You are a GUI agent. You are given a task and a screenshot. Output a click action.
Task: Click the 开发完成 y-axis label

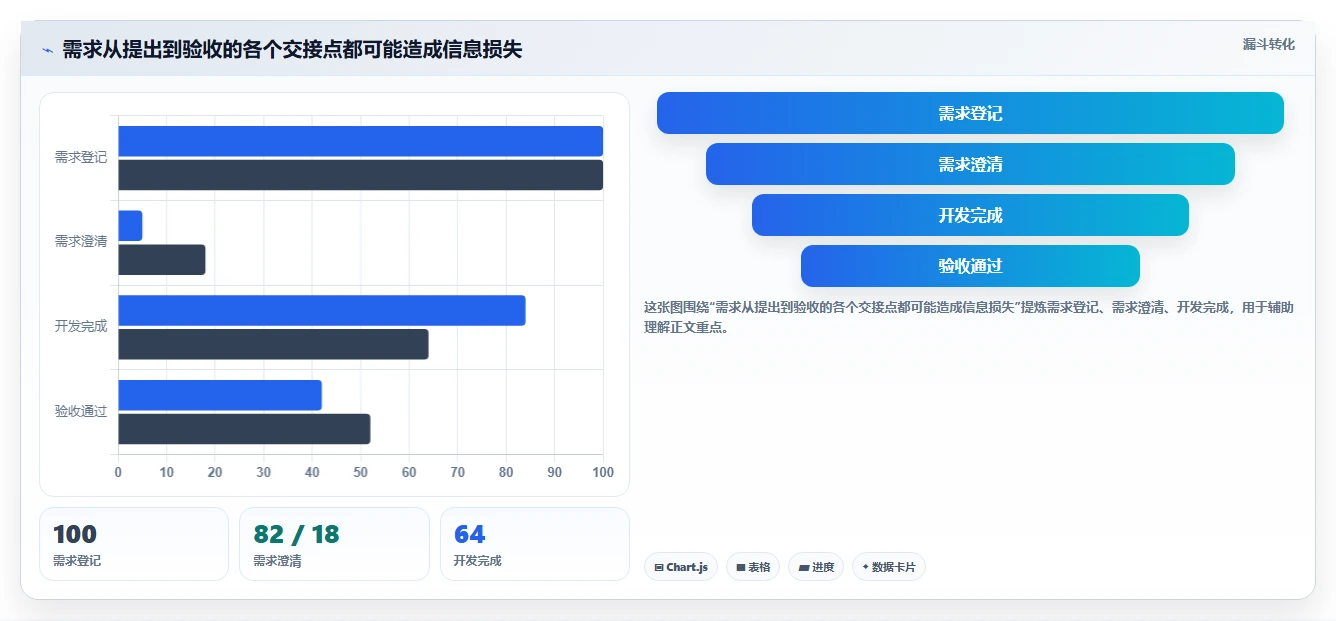[x=80, y=327]
